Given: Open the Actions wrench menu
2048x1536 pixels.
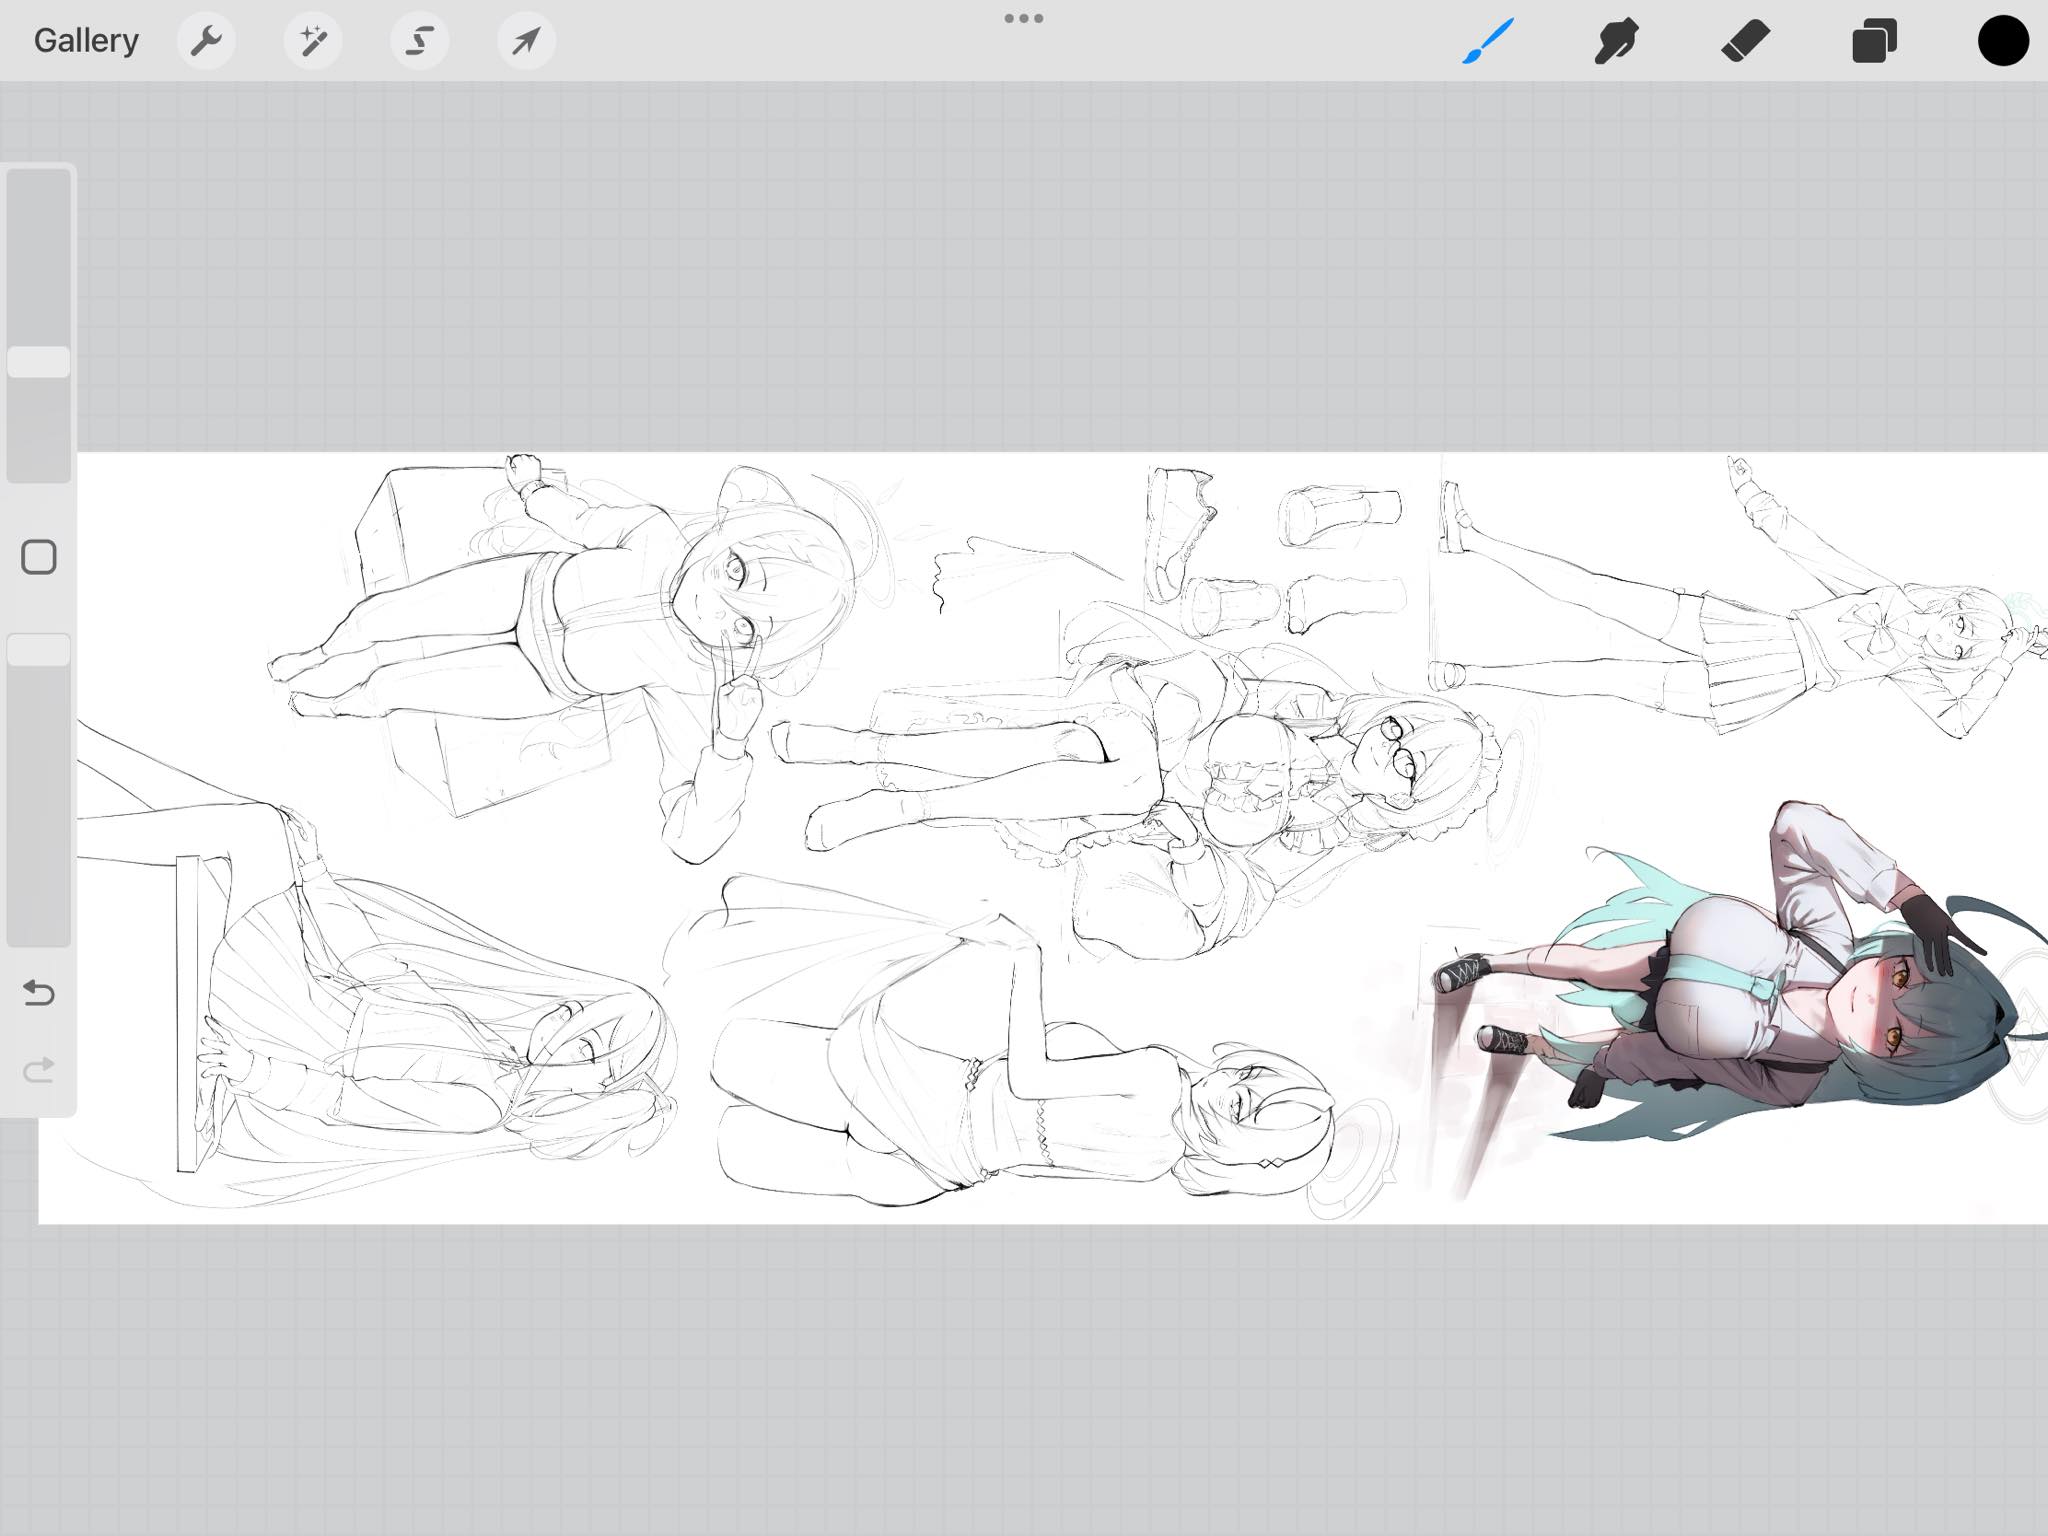Looking at the screenshot, I should 206,41.
